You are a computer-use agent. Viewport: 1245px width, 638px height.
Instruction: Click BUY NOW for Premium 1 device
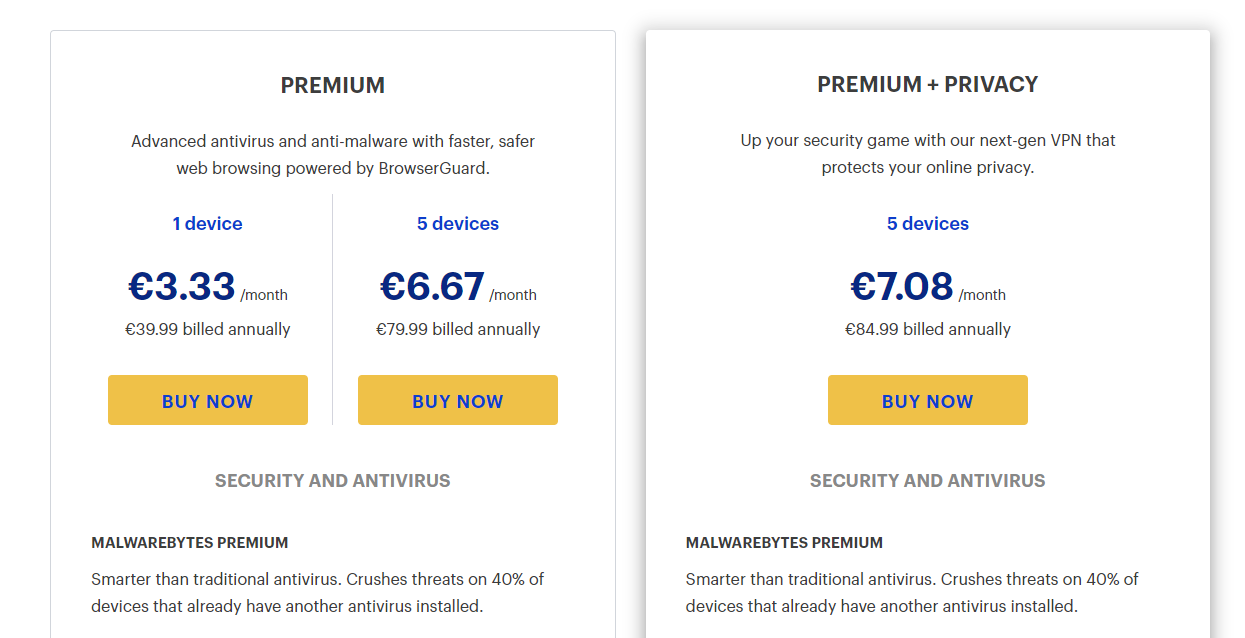click(x=207, y=400)
